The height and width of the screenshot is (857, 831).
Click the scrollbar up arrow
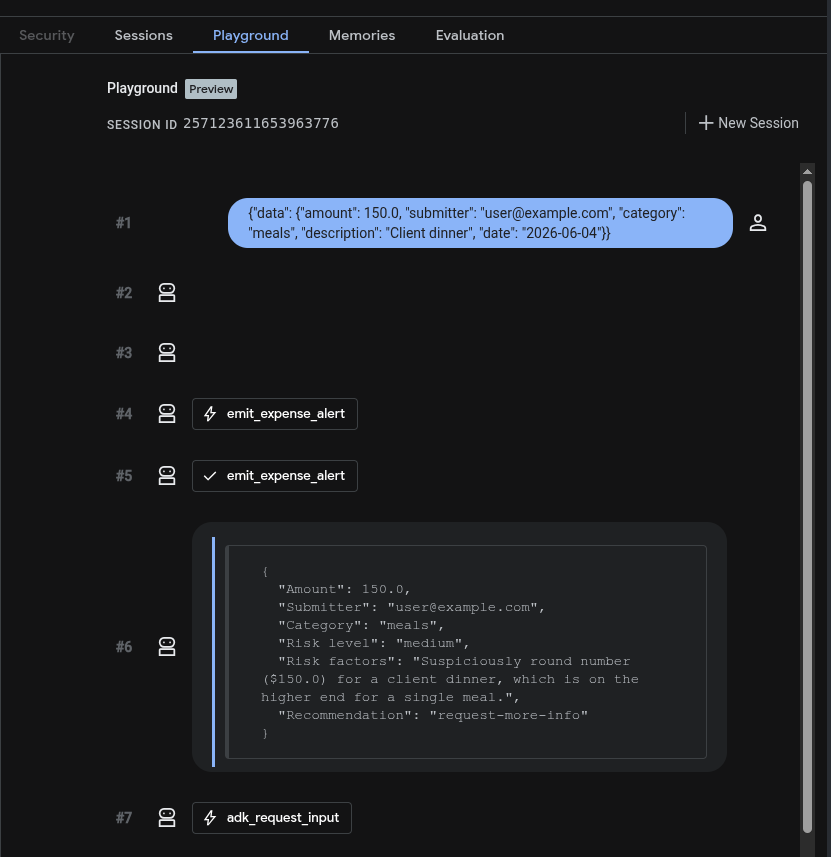[x=807, y=172]
